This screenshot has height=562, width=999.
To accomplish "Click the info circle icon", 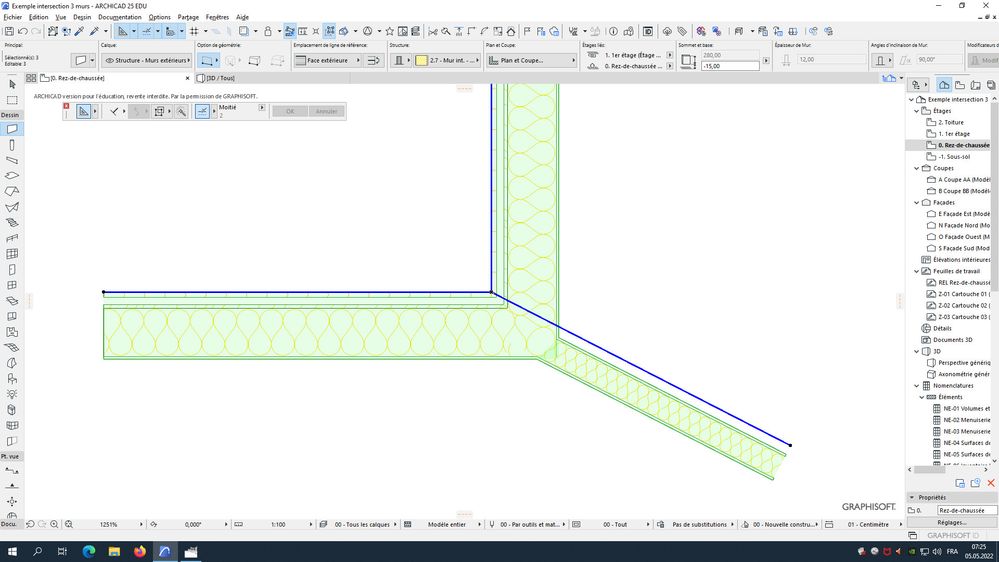I will pos(613,31).
